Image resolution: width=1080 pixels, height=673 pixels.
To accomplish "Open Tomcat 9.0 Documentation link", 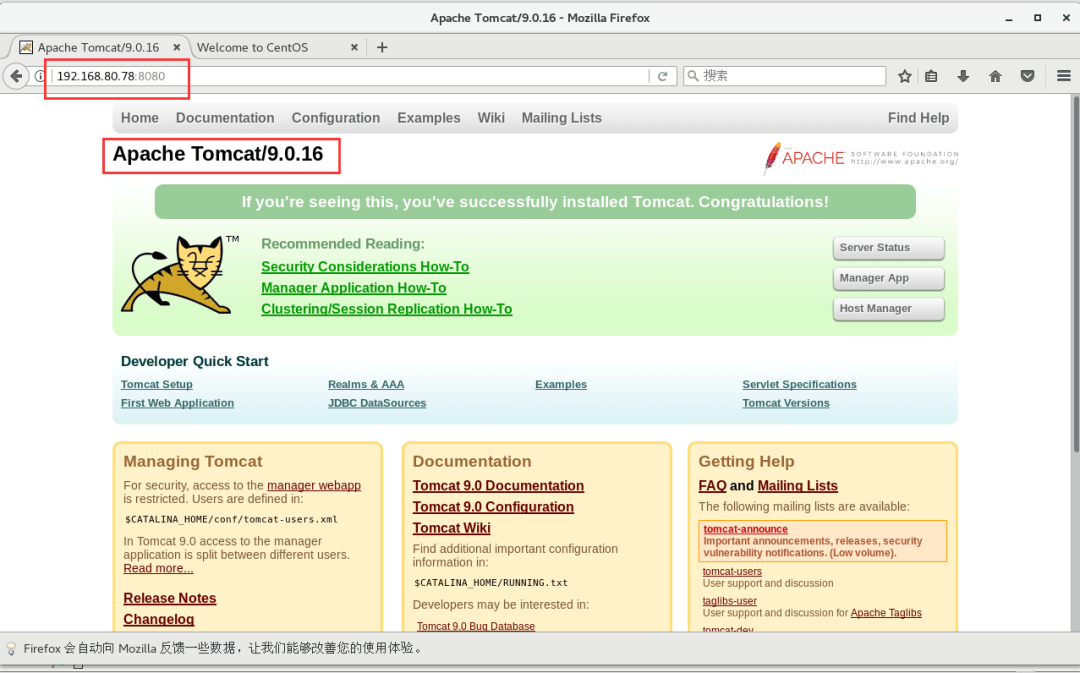I will point(498,486).
